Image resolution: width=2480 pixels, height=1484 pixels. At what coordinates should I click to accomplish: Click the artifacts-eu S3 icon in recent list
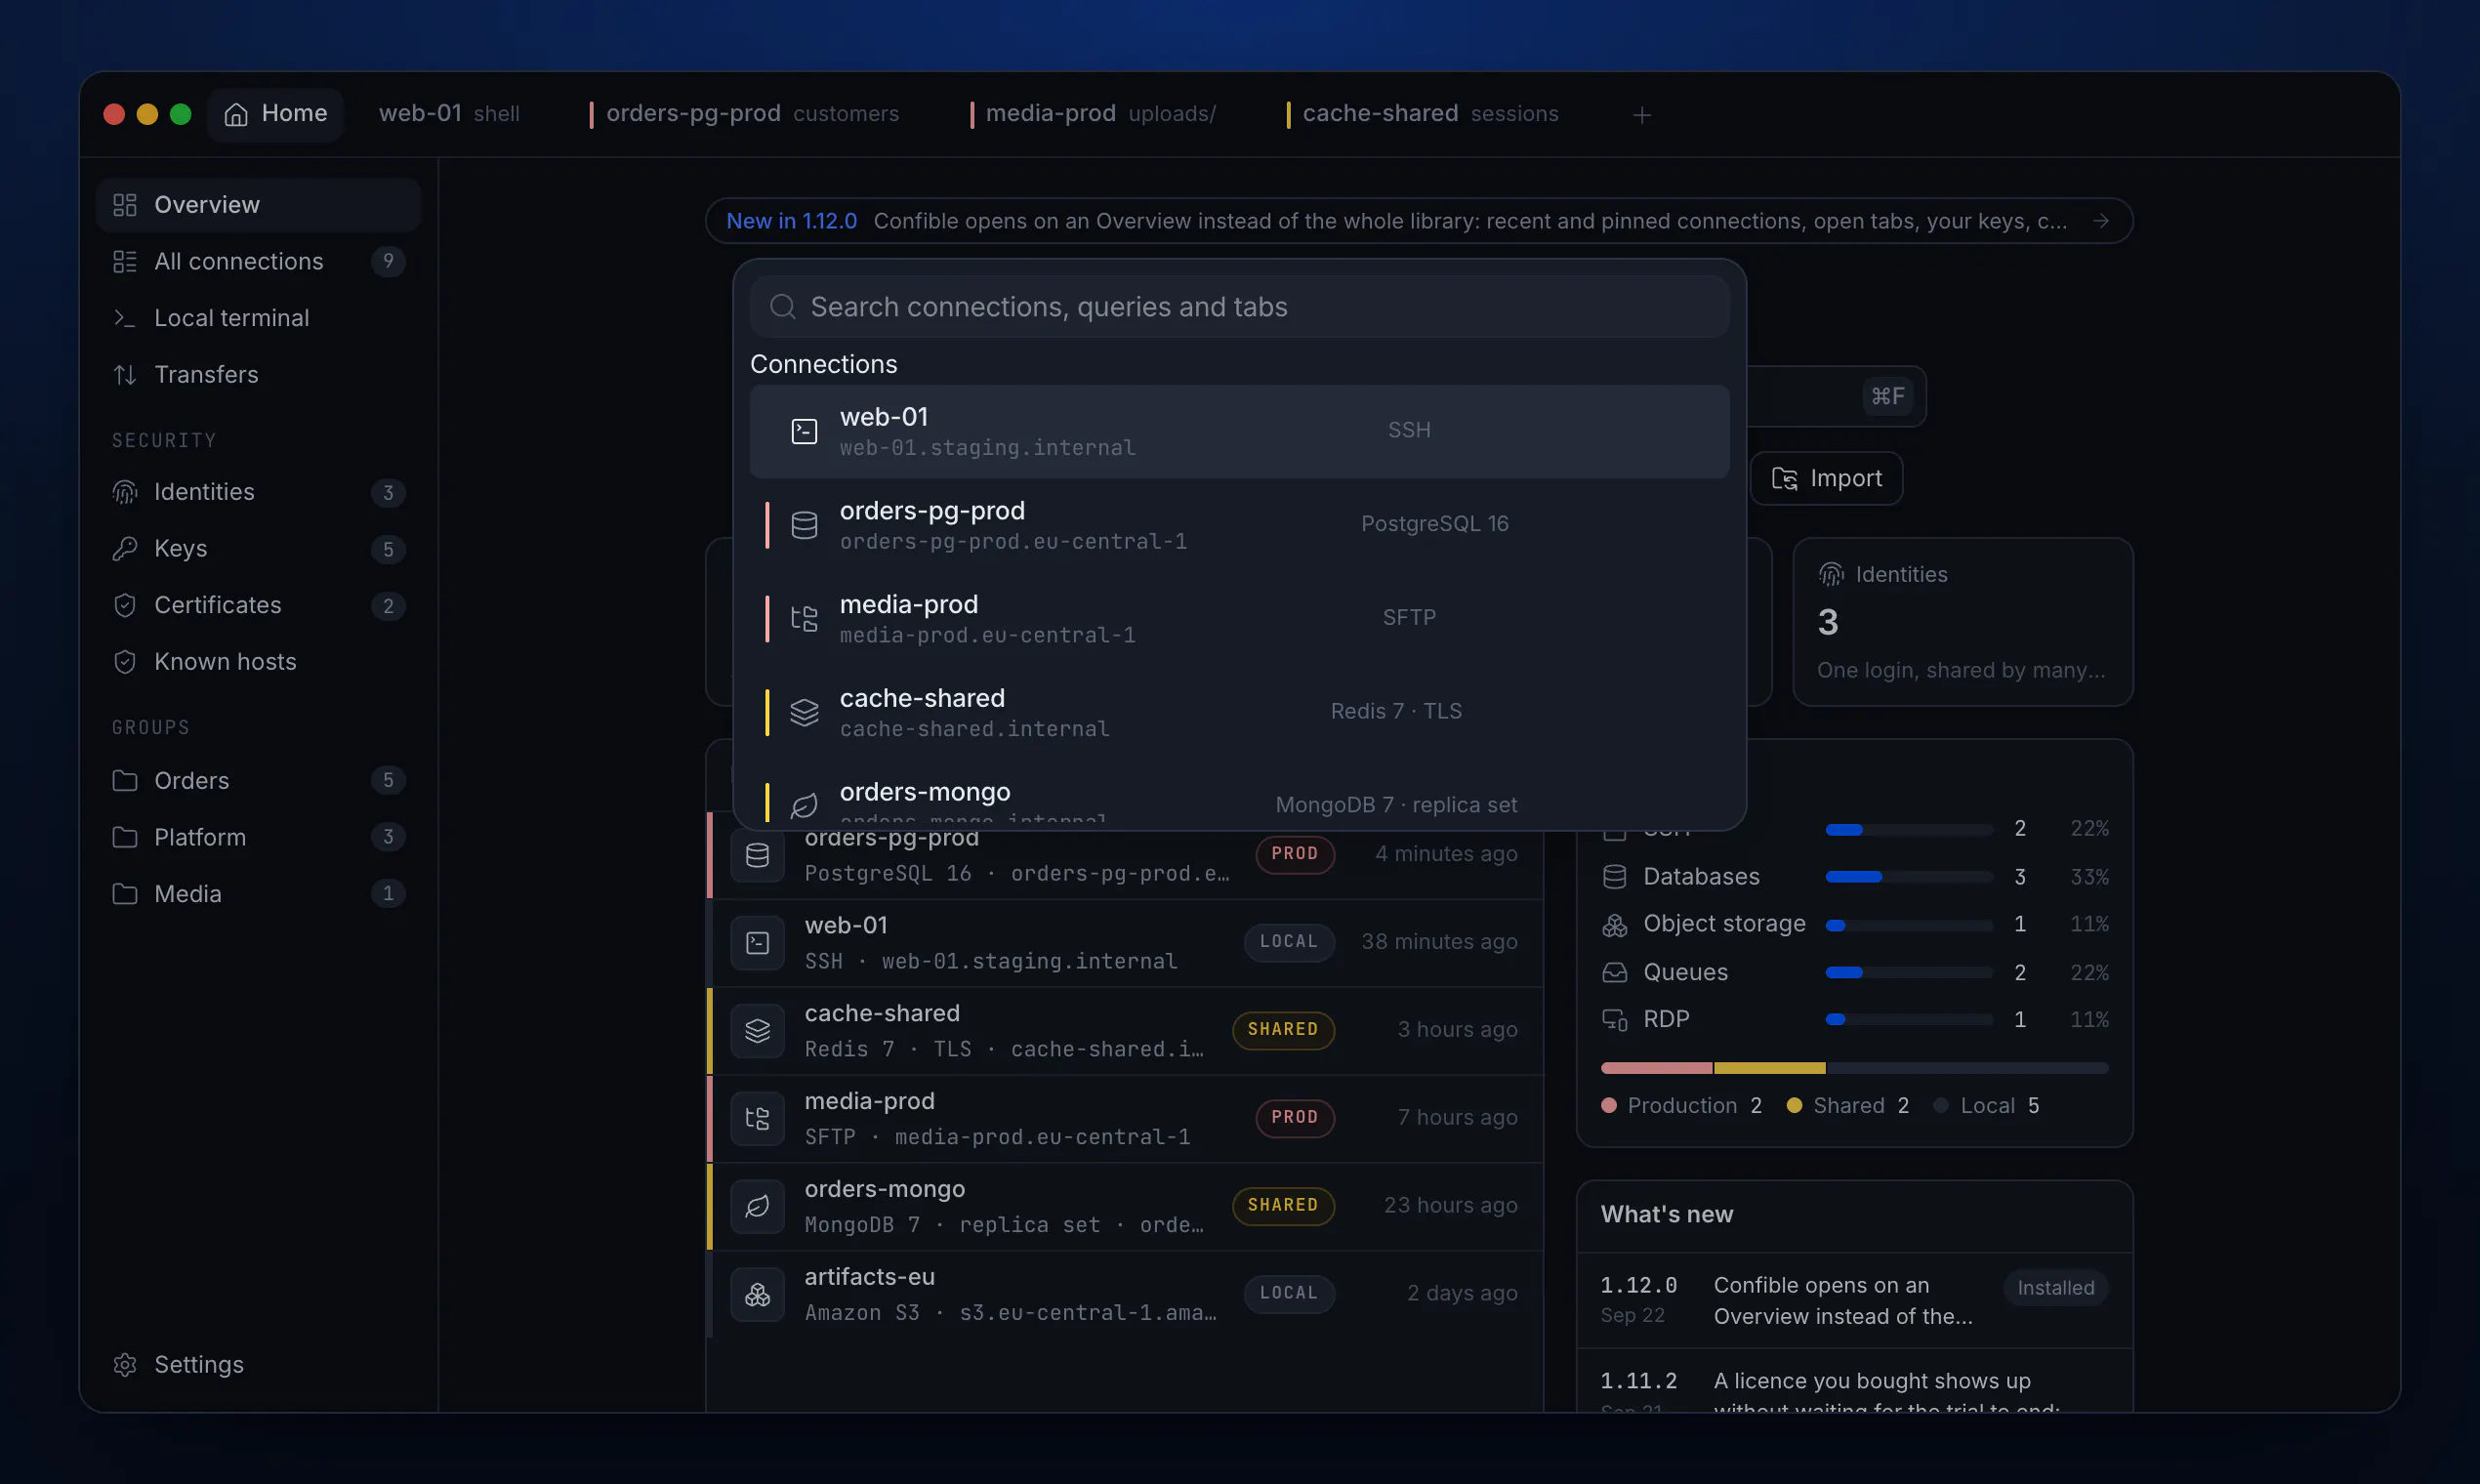tap(757, 1294)
